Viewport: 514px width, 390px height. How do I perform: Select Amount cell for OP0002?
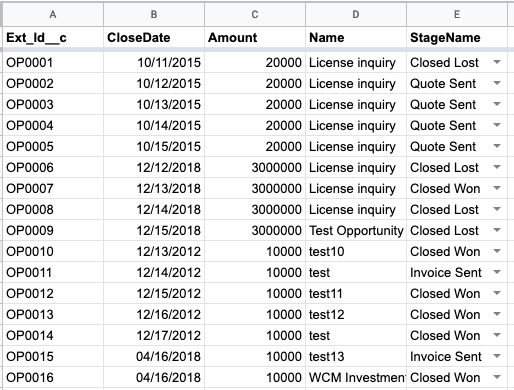(x=255, y=83)
